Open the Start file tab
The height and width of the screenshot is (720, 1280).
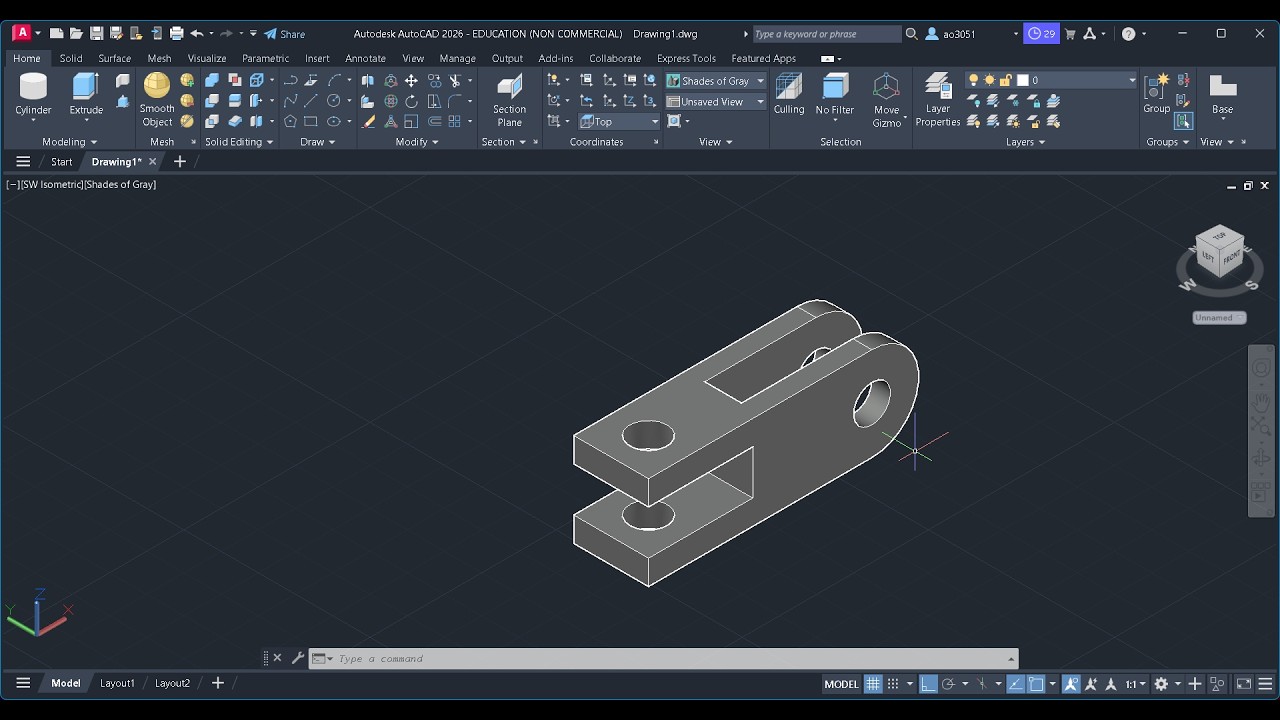(x=61, y=161)
